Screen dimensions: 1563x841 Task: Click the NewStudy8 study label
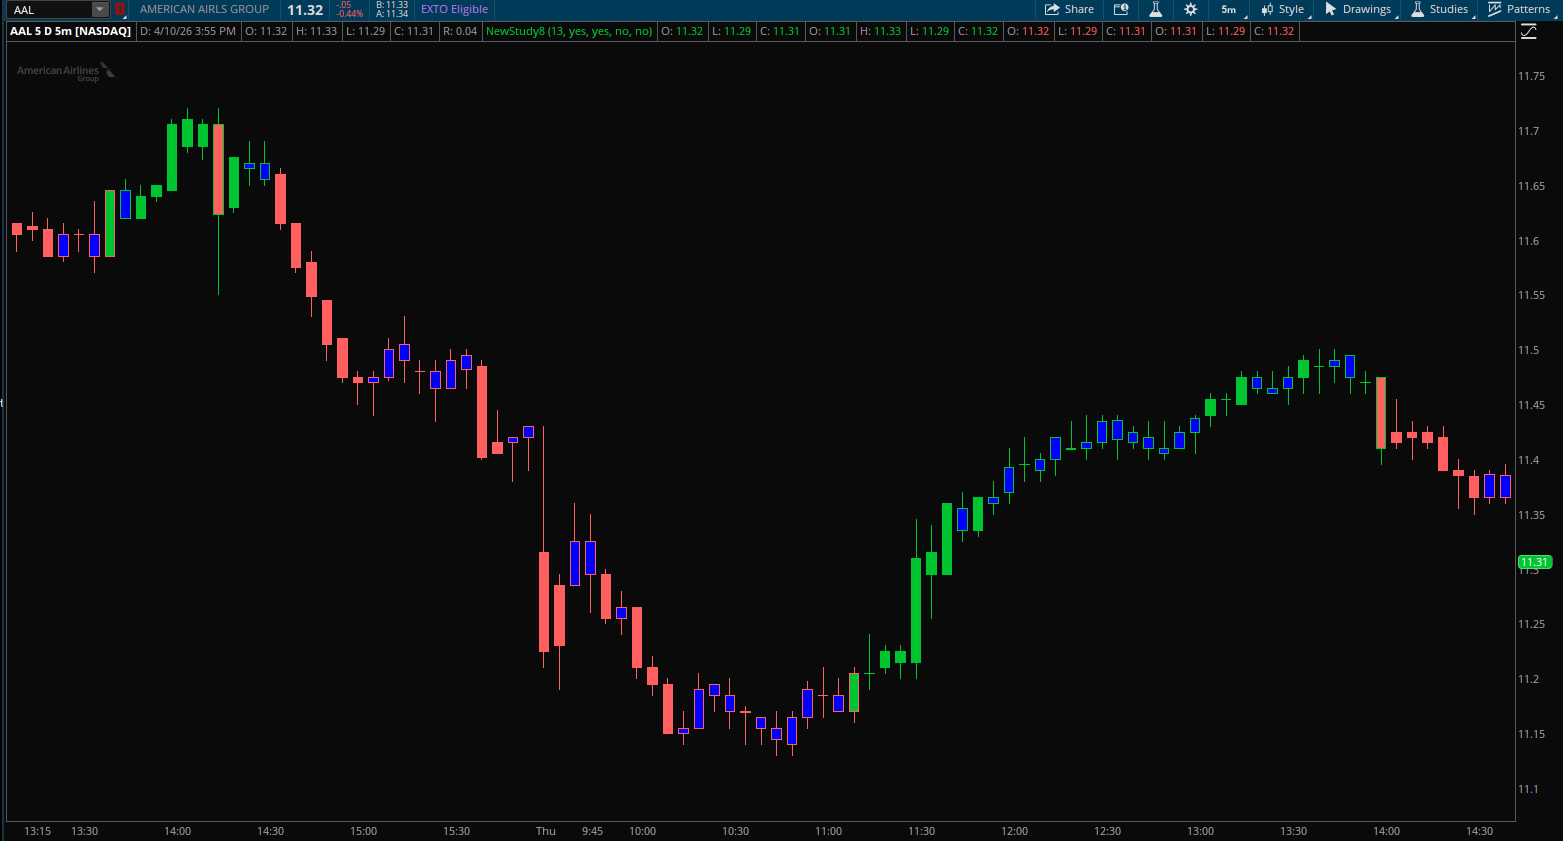coord(568,31)
